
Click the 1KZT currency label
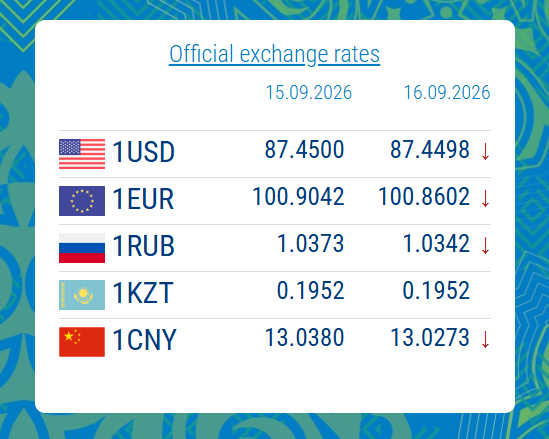143,293
